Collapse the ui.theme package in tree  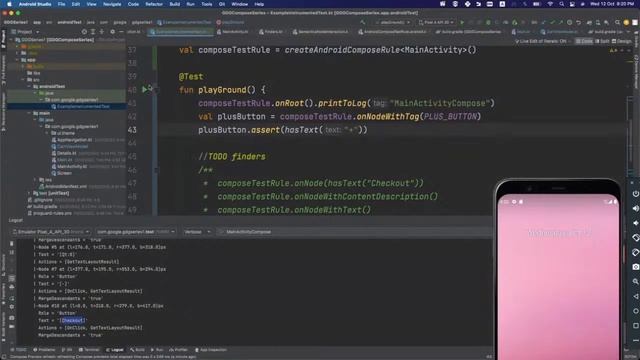[47, 133]
